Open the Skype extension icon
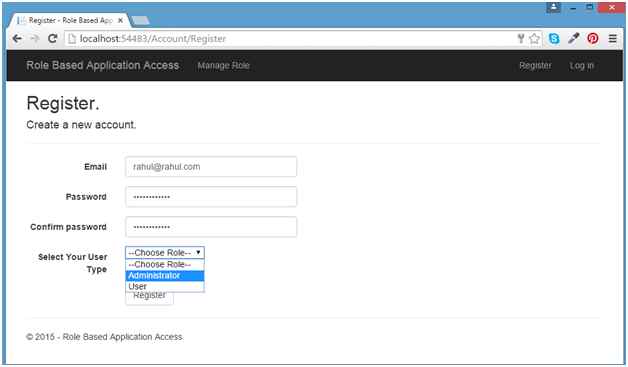 [554, 38]
